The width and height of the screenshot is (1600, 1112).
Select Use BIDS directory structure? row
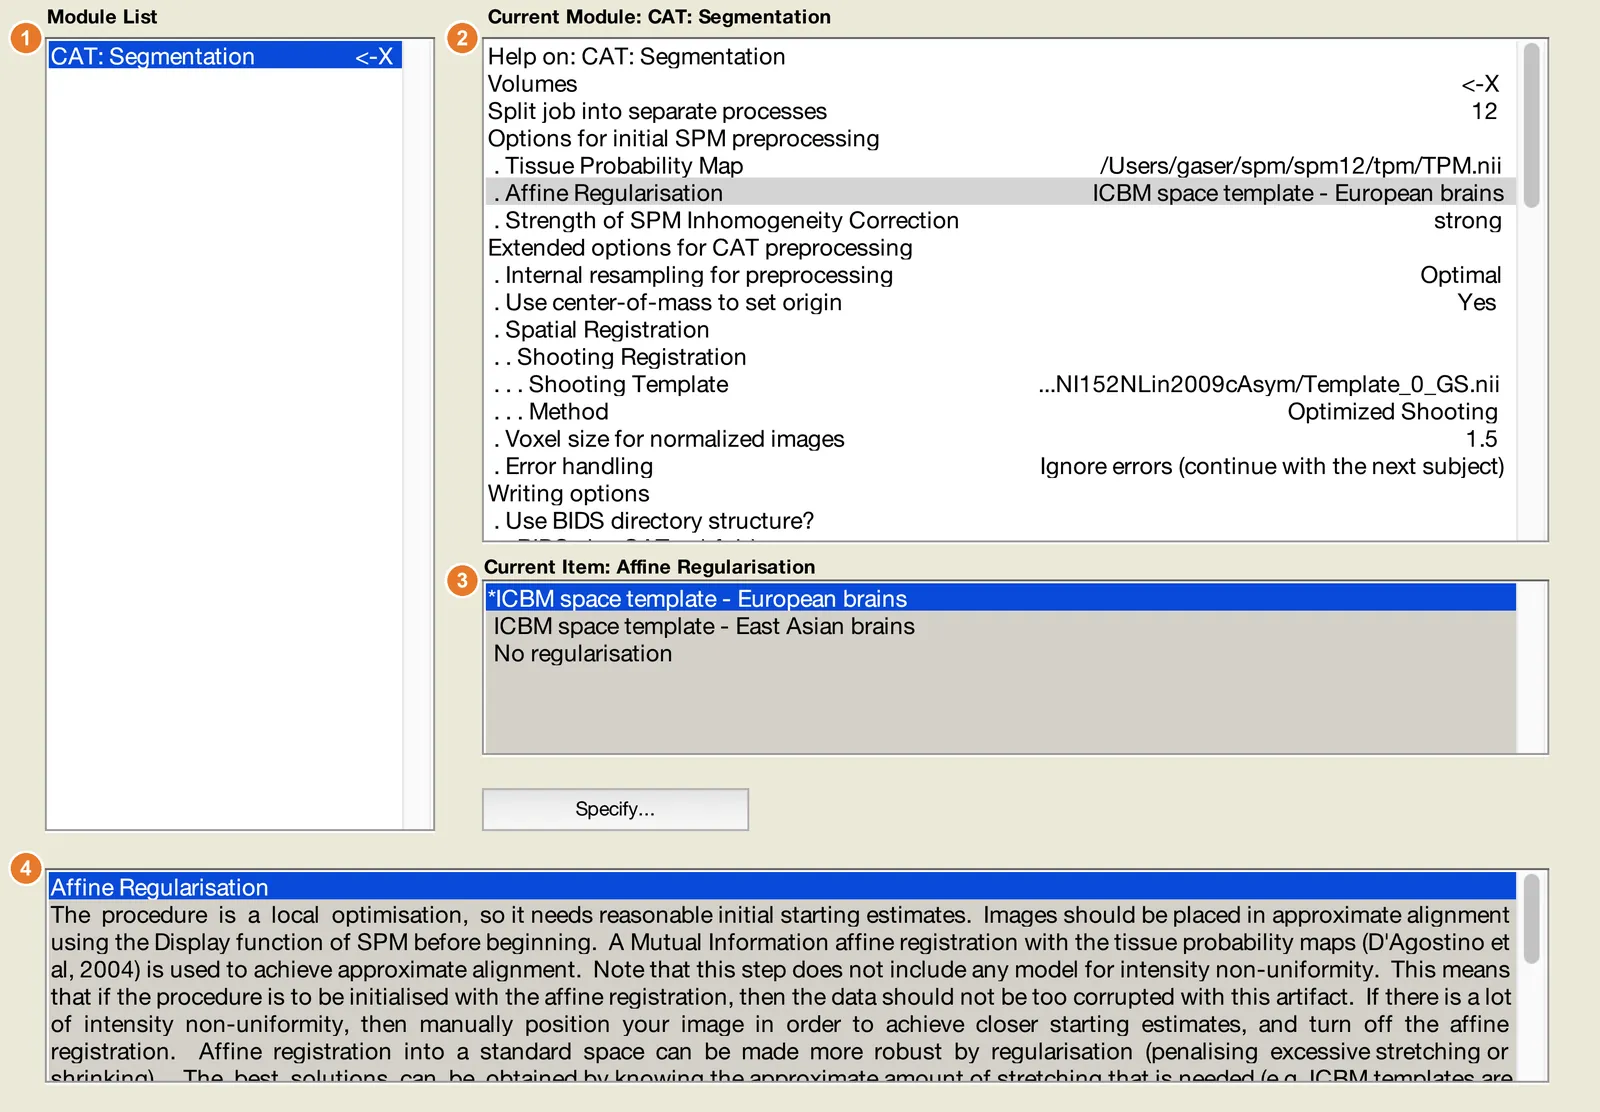tap(1000, 521)
